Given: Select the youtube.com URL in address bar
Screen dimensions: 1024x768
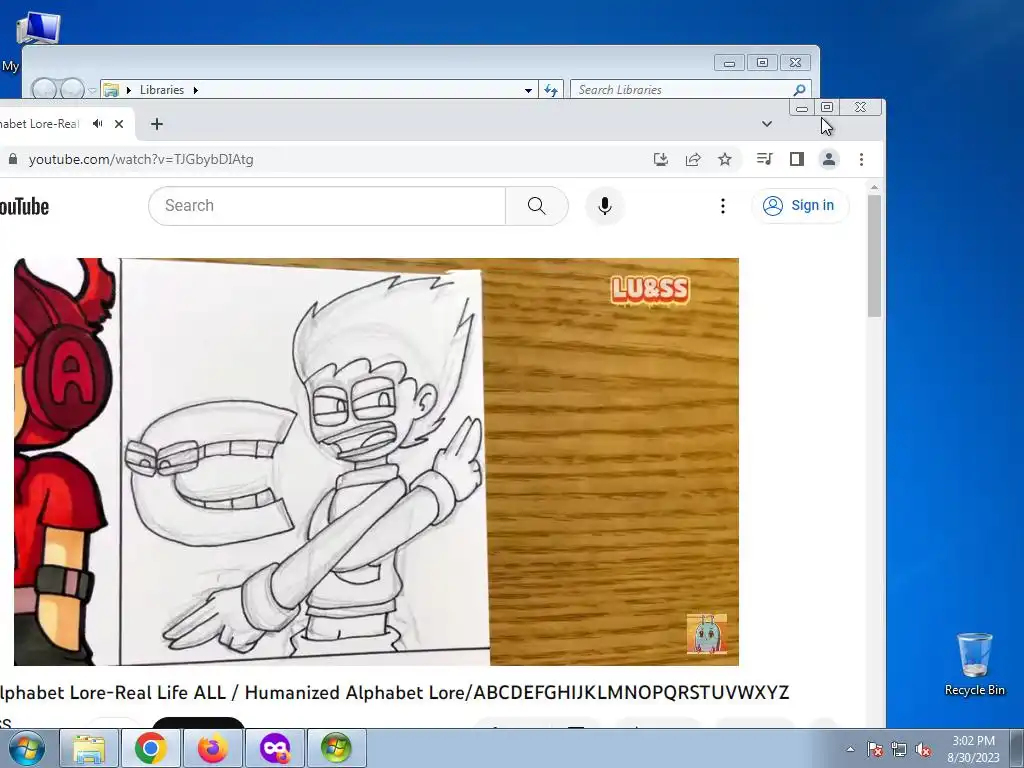Looking at the screenshot, I should (x=141, y=159).
